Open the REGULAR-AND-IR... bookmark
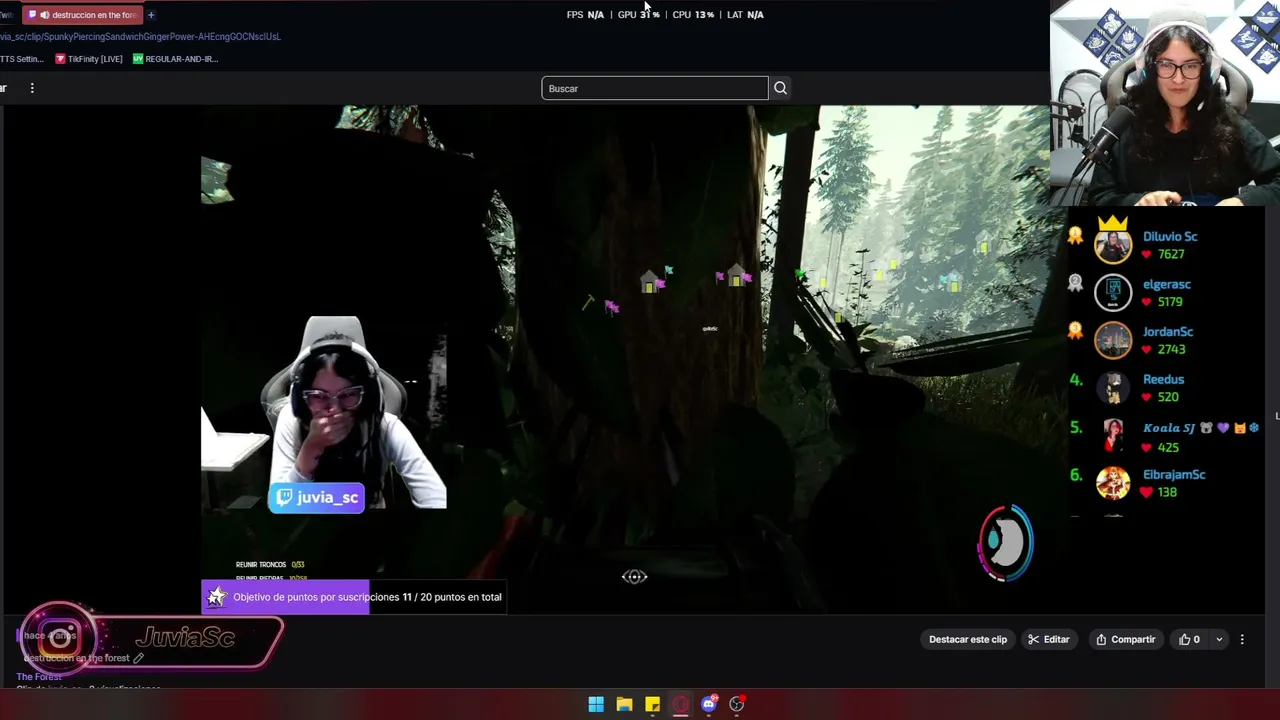 pos(176,59)
